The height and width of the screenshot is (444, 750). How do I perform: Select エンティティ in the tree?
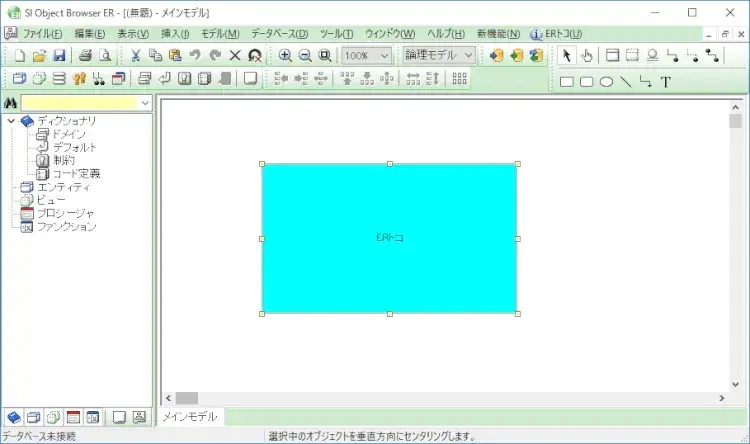point(63,187)
